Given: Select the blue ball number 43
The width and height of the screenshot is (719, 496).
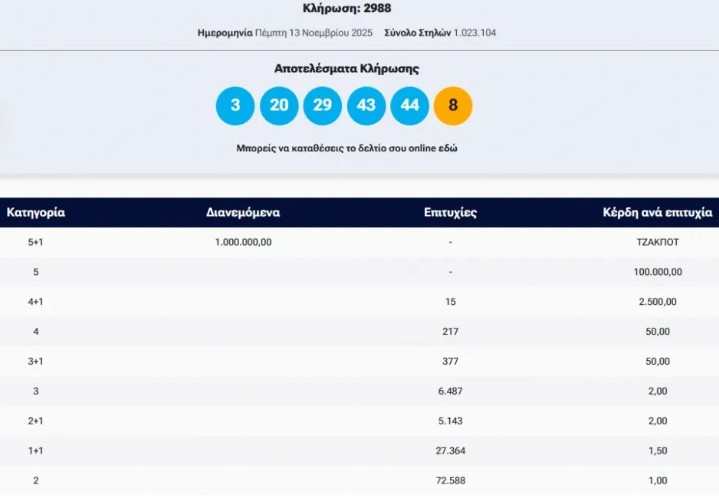Looking at the screenshot, I should (366, 106).
